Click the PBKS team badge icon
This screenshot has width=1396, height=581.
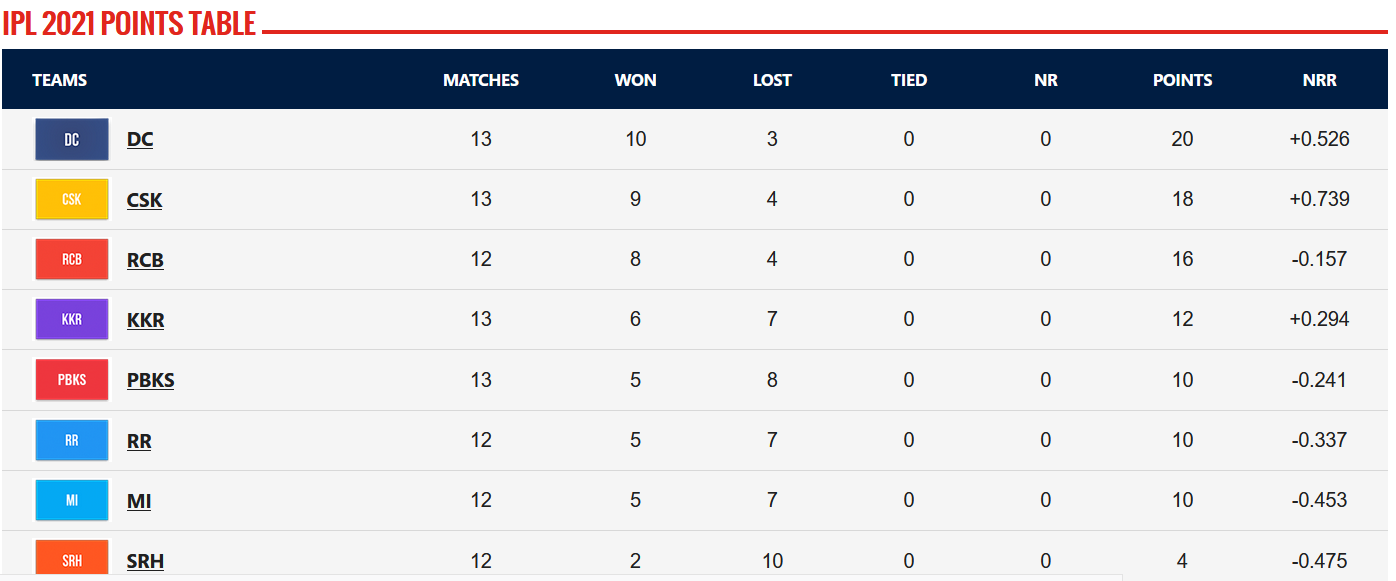coord(72,380)
